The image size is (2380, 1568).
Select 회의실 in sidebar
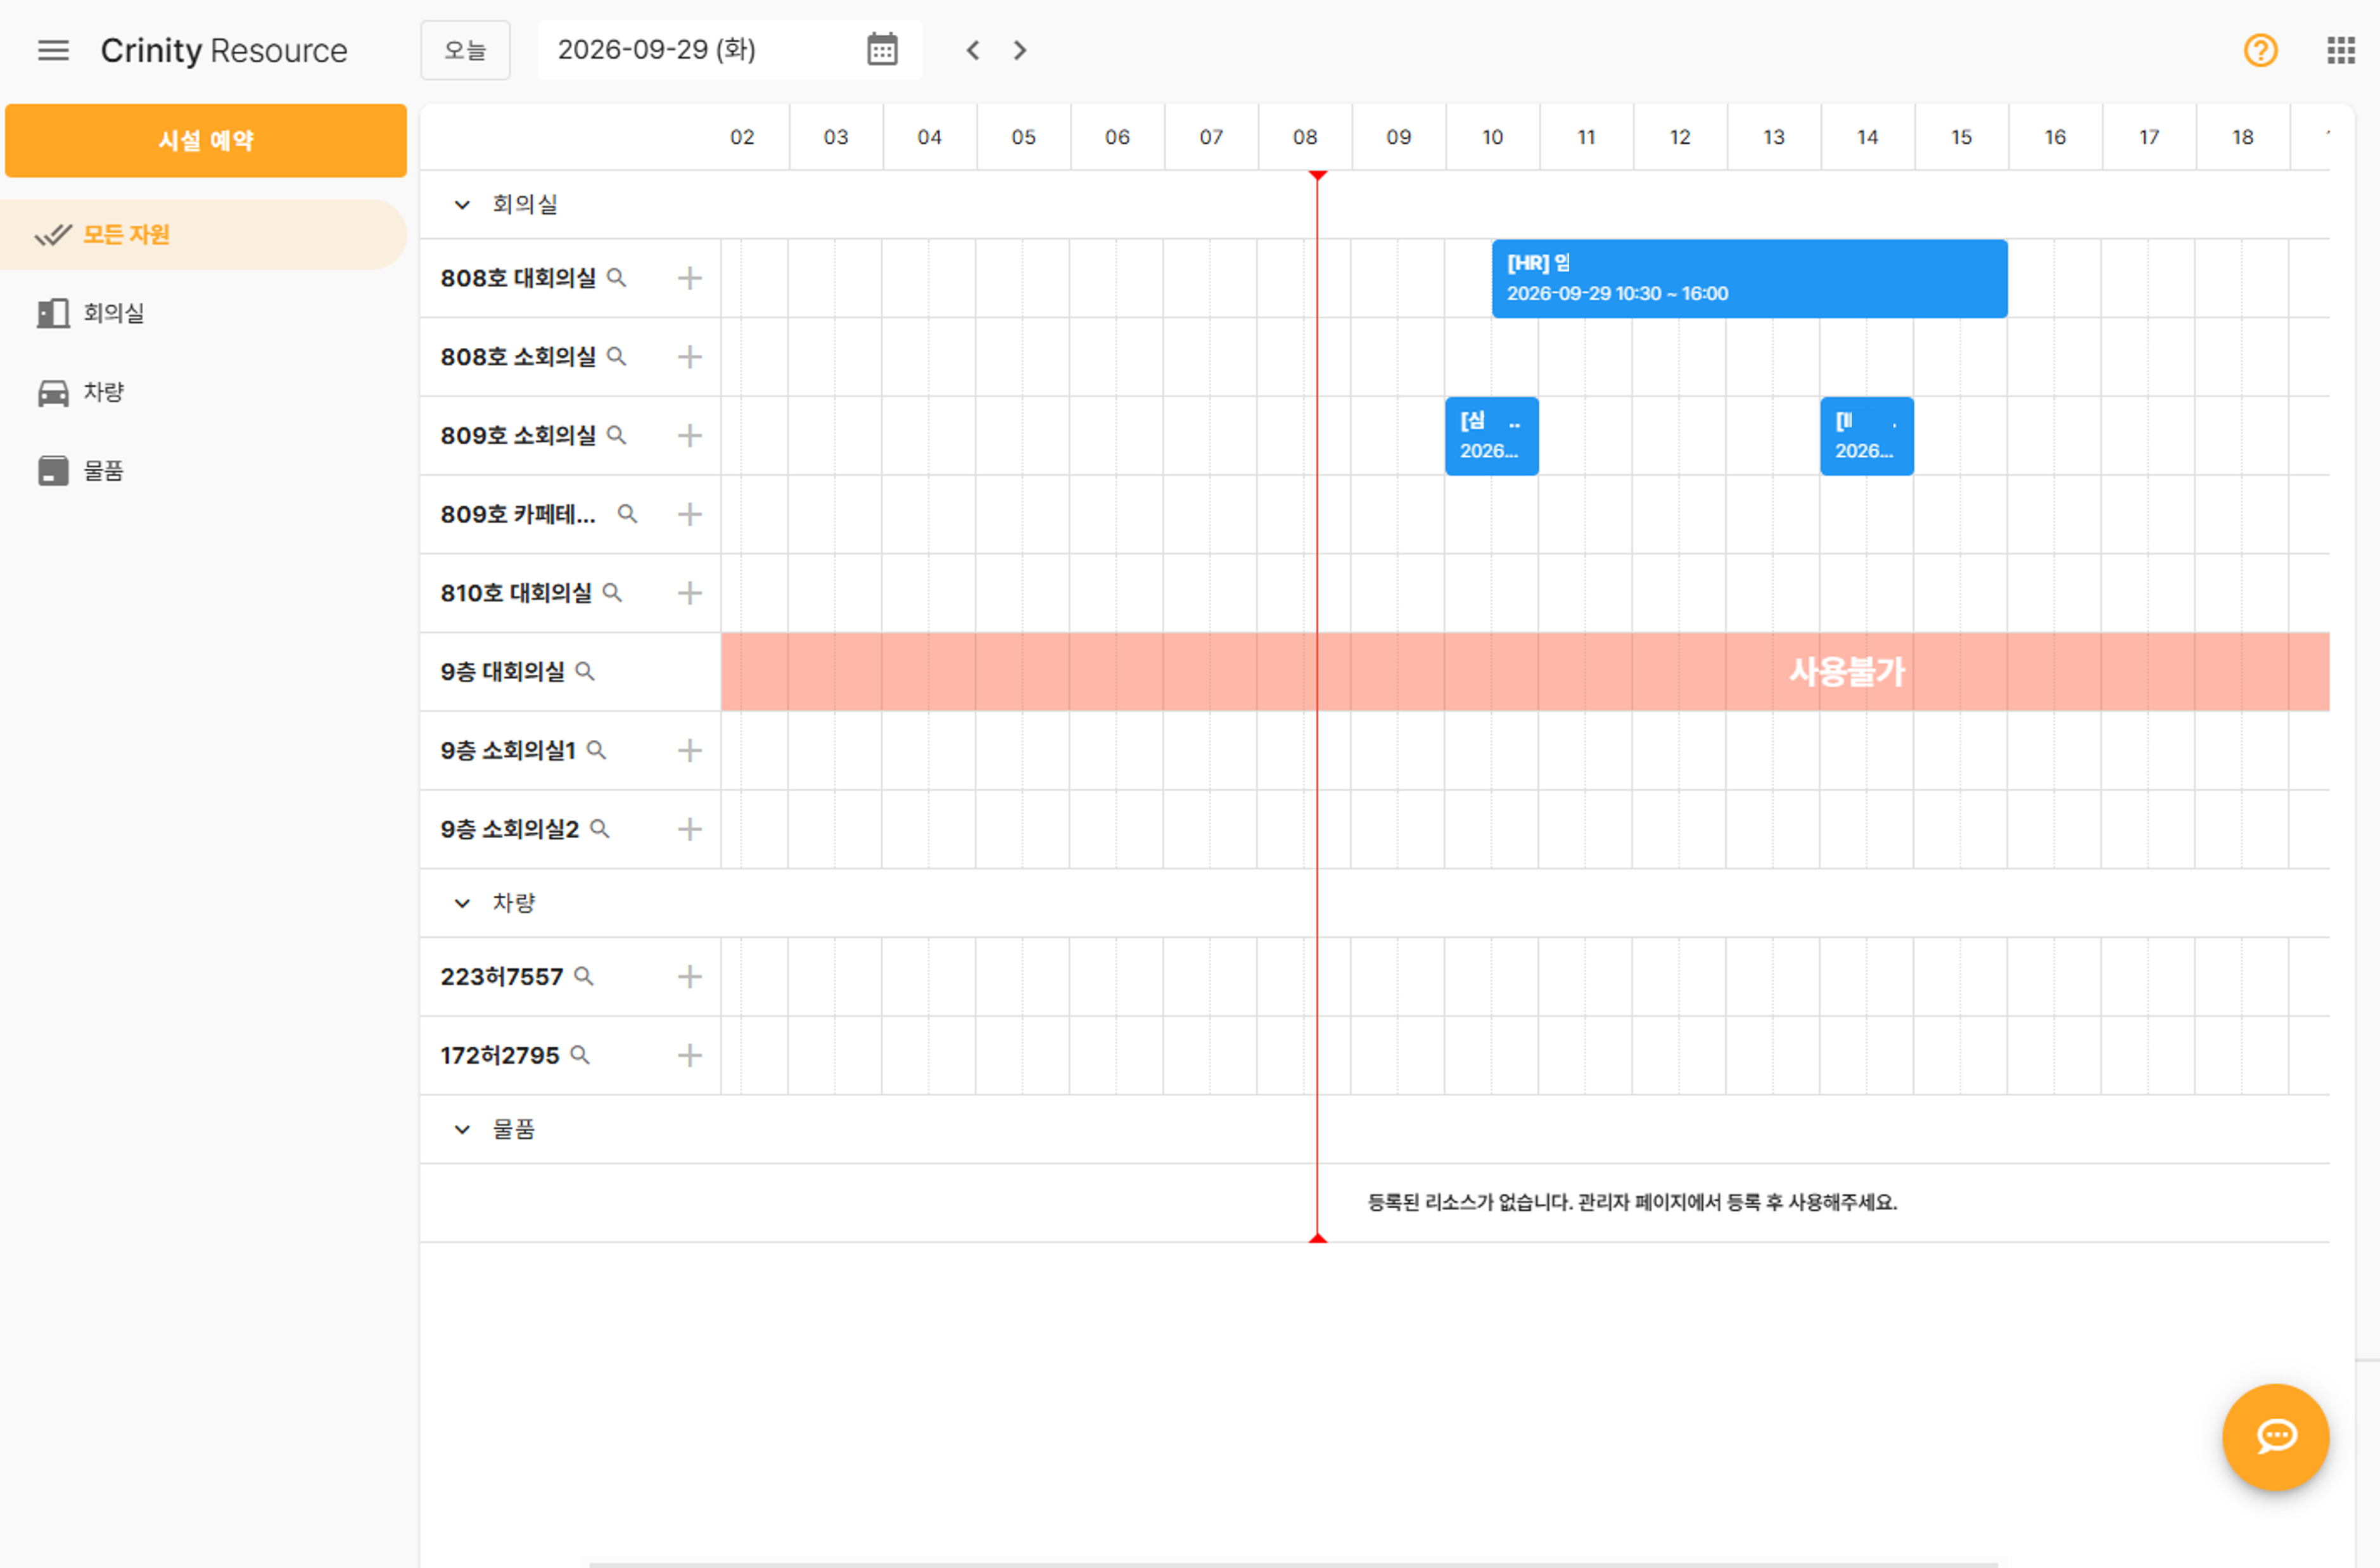click(x=203, y=313)
